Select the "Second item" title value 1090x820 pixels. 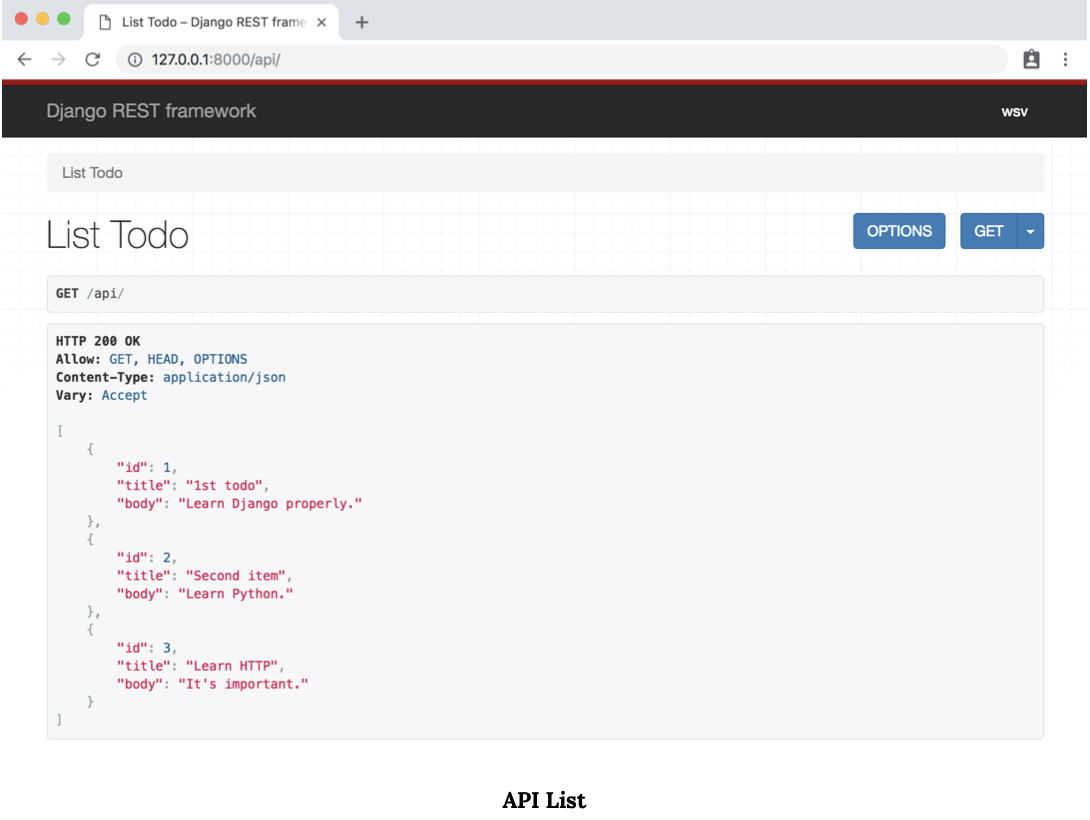click(x=236, y=576)
